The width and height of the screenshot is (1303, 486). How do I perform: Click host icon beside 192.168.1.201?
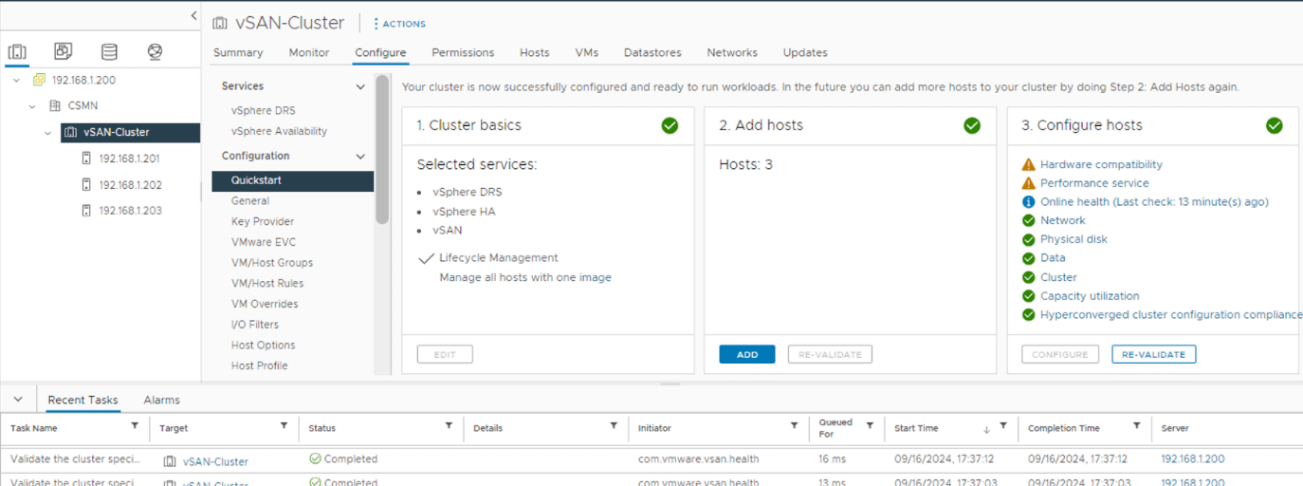(87, 158)
